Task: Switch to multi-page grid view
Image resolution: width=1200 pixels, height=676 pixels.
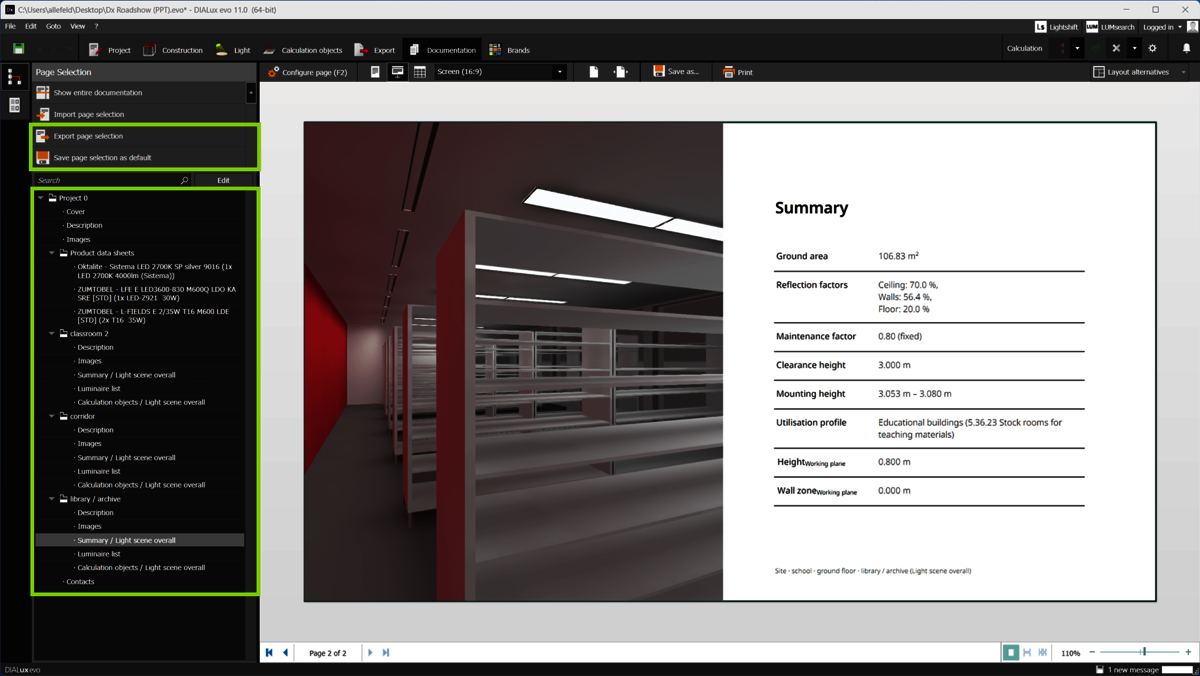Action: (420, 71)
